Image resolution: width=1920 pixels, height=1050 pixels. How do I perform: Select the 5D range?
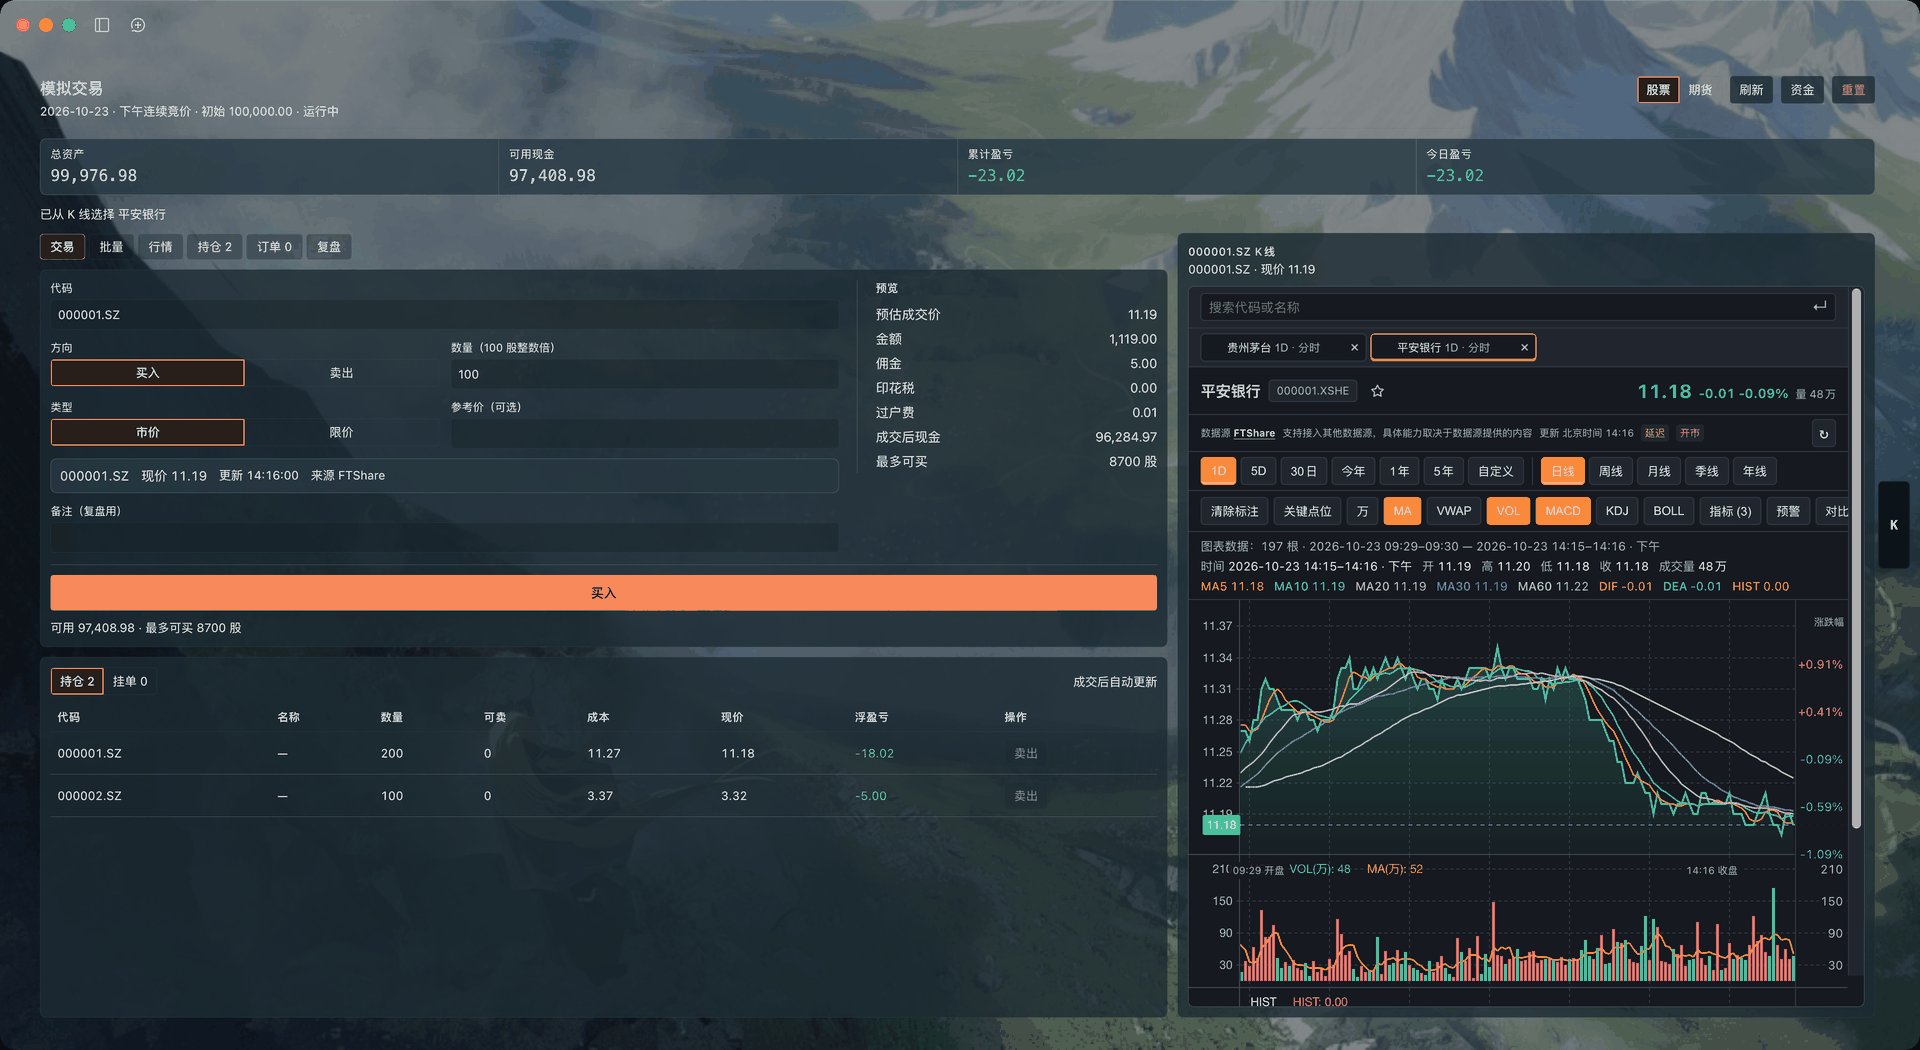click(x=1258, y=471)
